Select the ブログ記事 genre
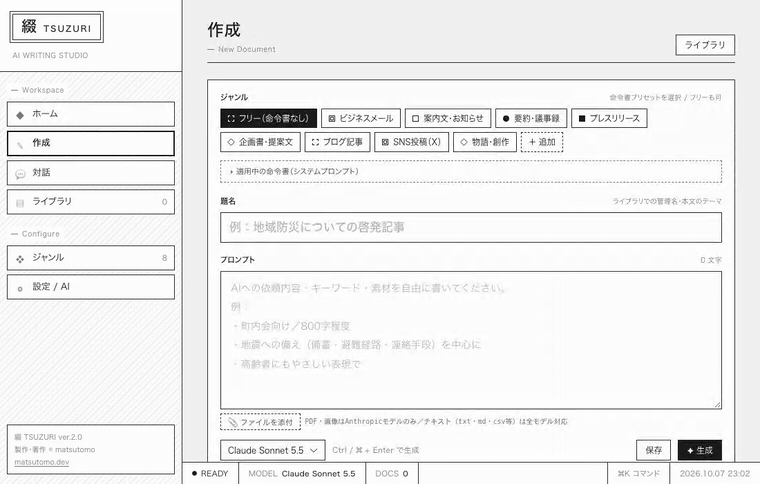This screenshot has width=760, height=484. coord(337,142)
